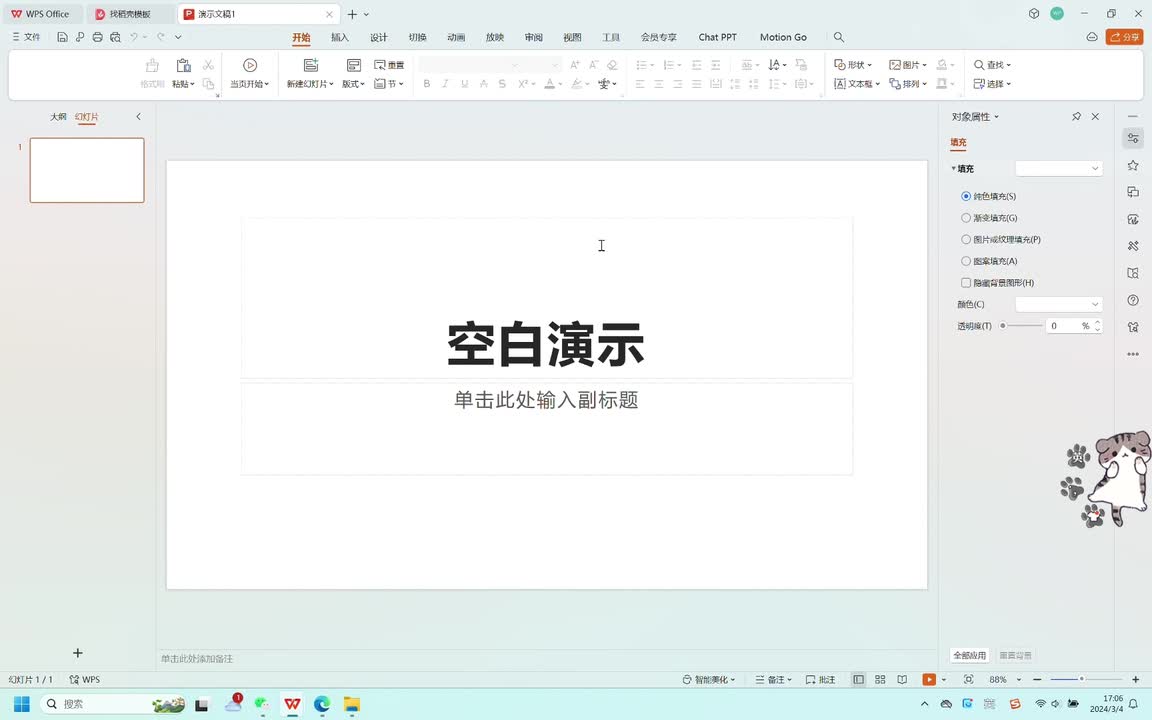Click the 新建幻灯片 new slide icon
This screenshot has height=720, width=1152.
click(310, 65)
